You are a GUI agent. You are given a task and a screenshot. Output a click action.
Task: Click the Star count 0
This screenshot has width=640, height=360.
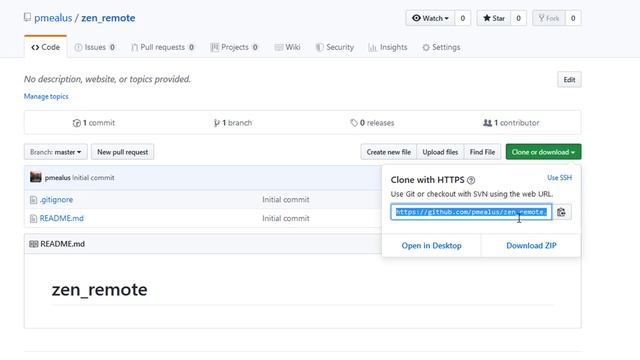(x=518, y=18)
